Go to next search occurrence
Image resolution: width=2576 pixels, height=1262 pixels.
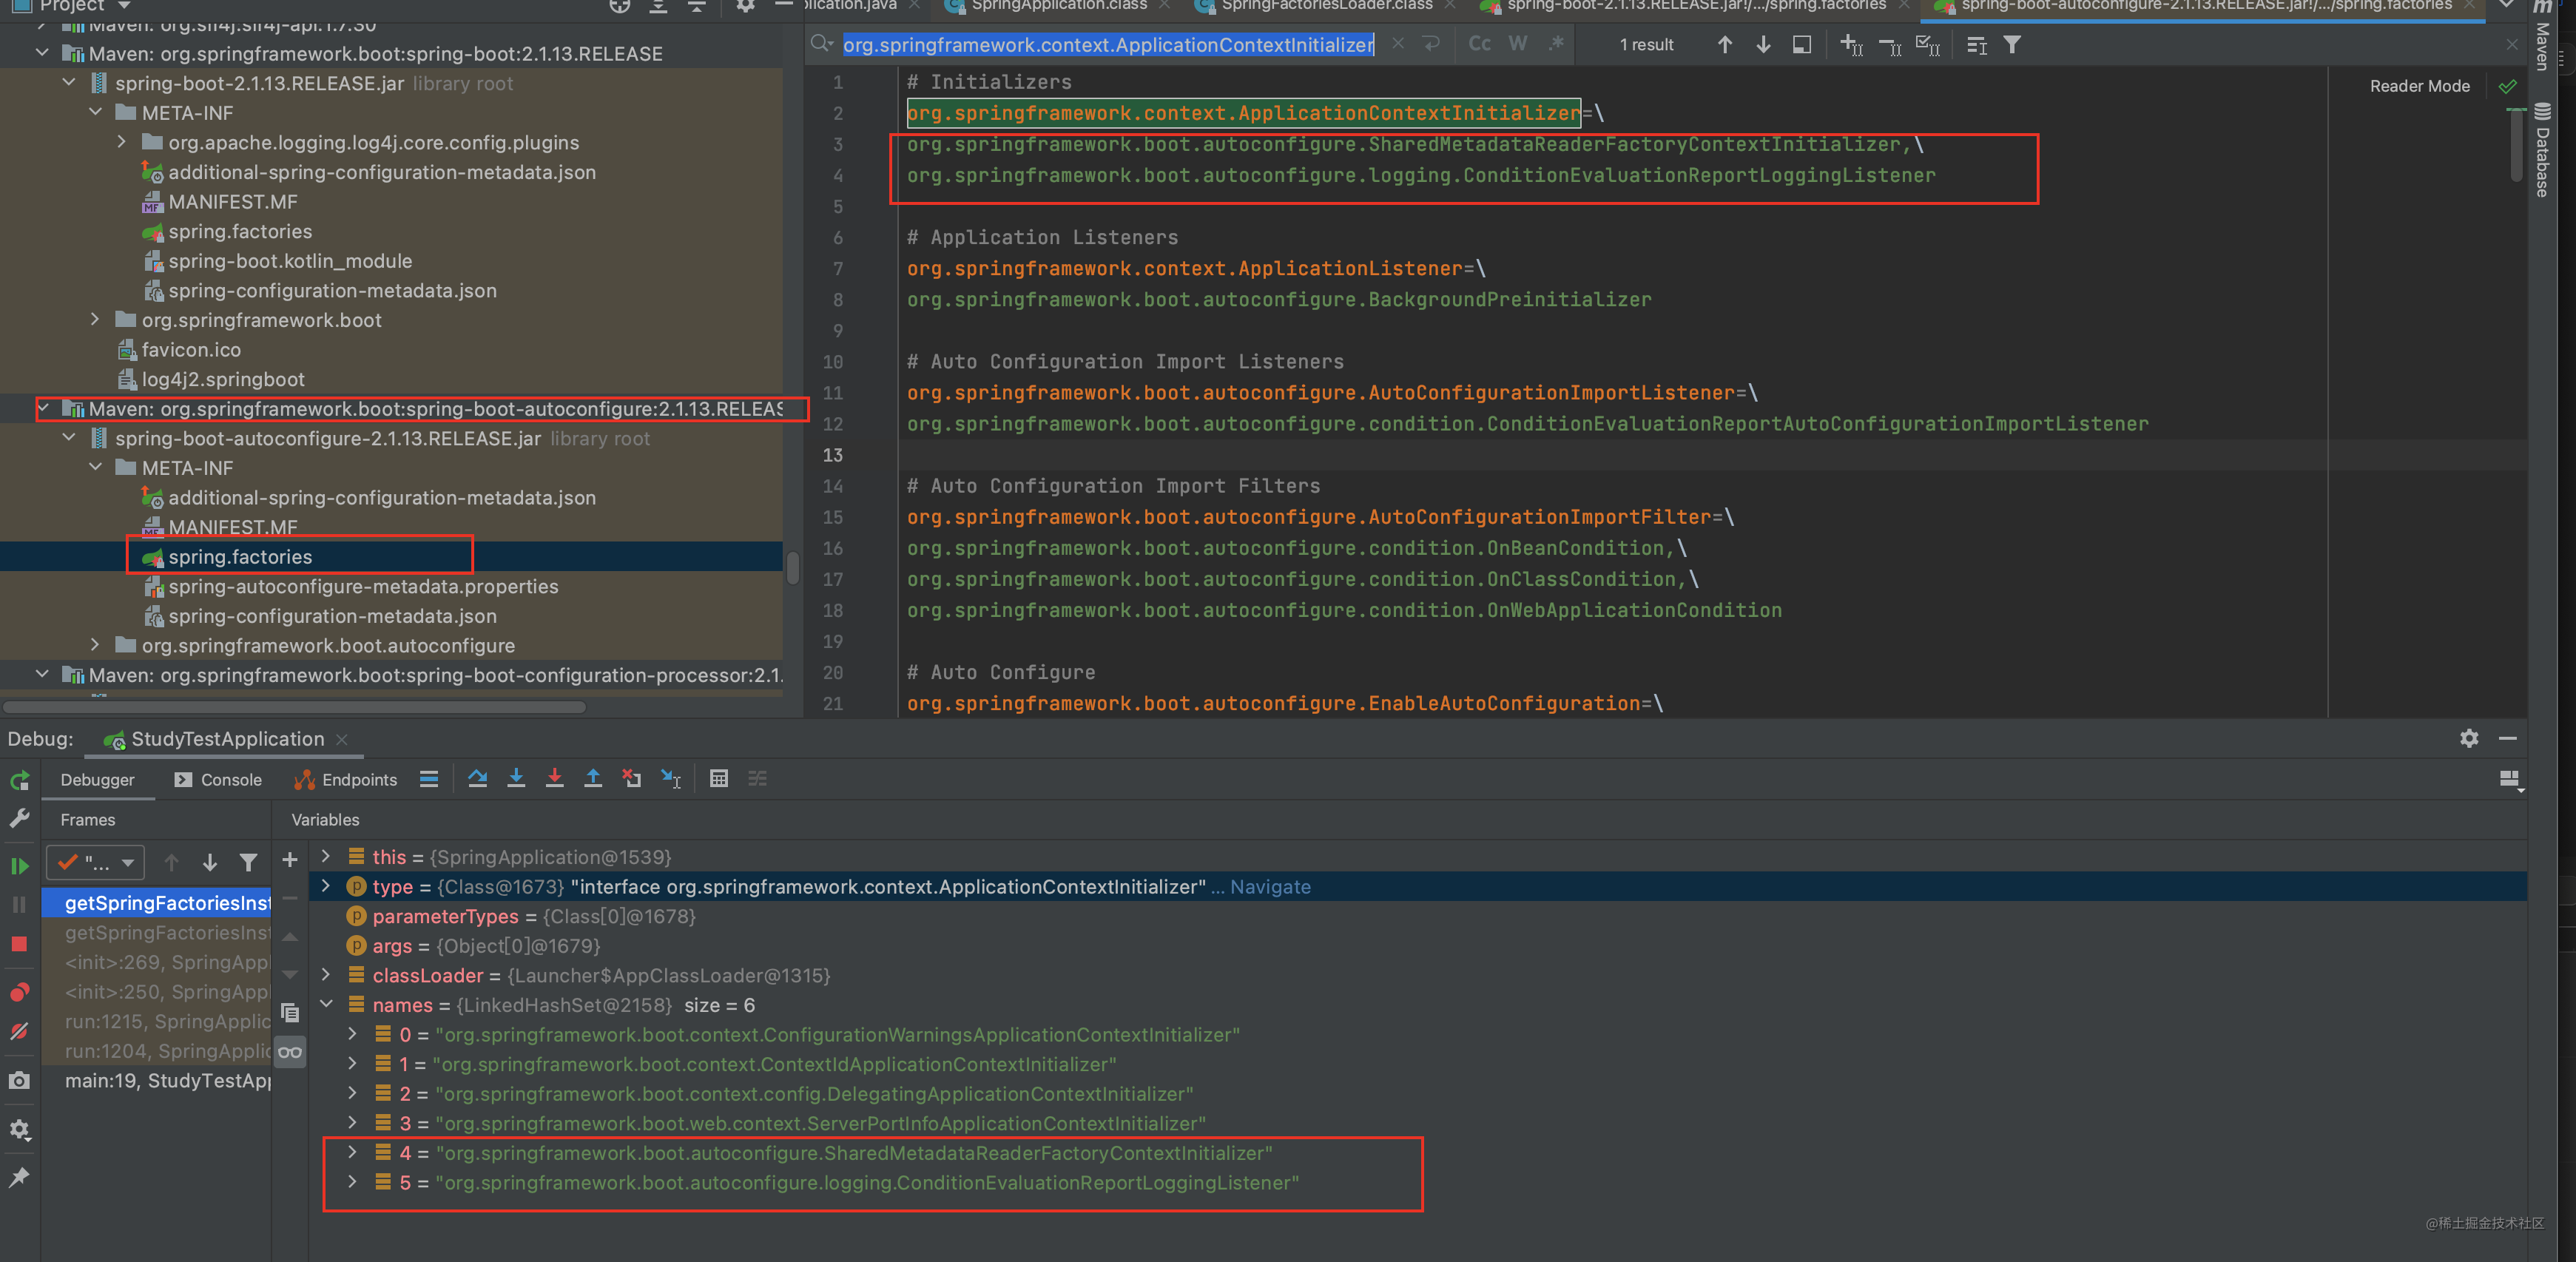(1763, 45)
